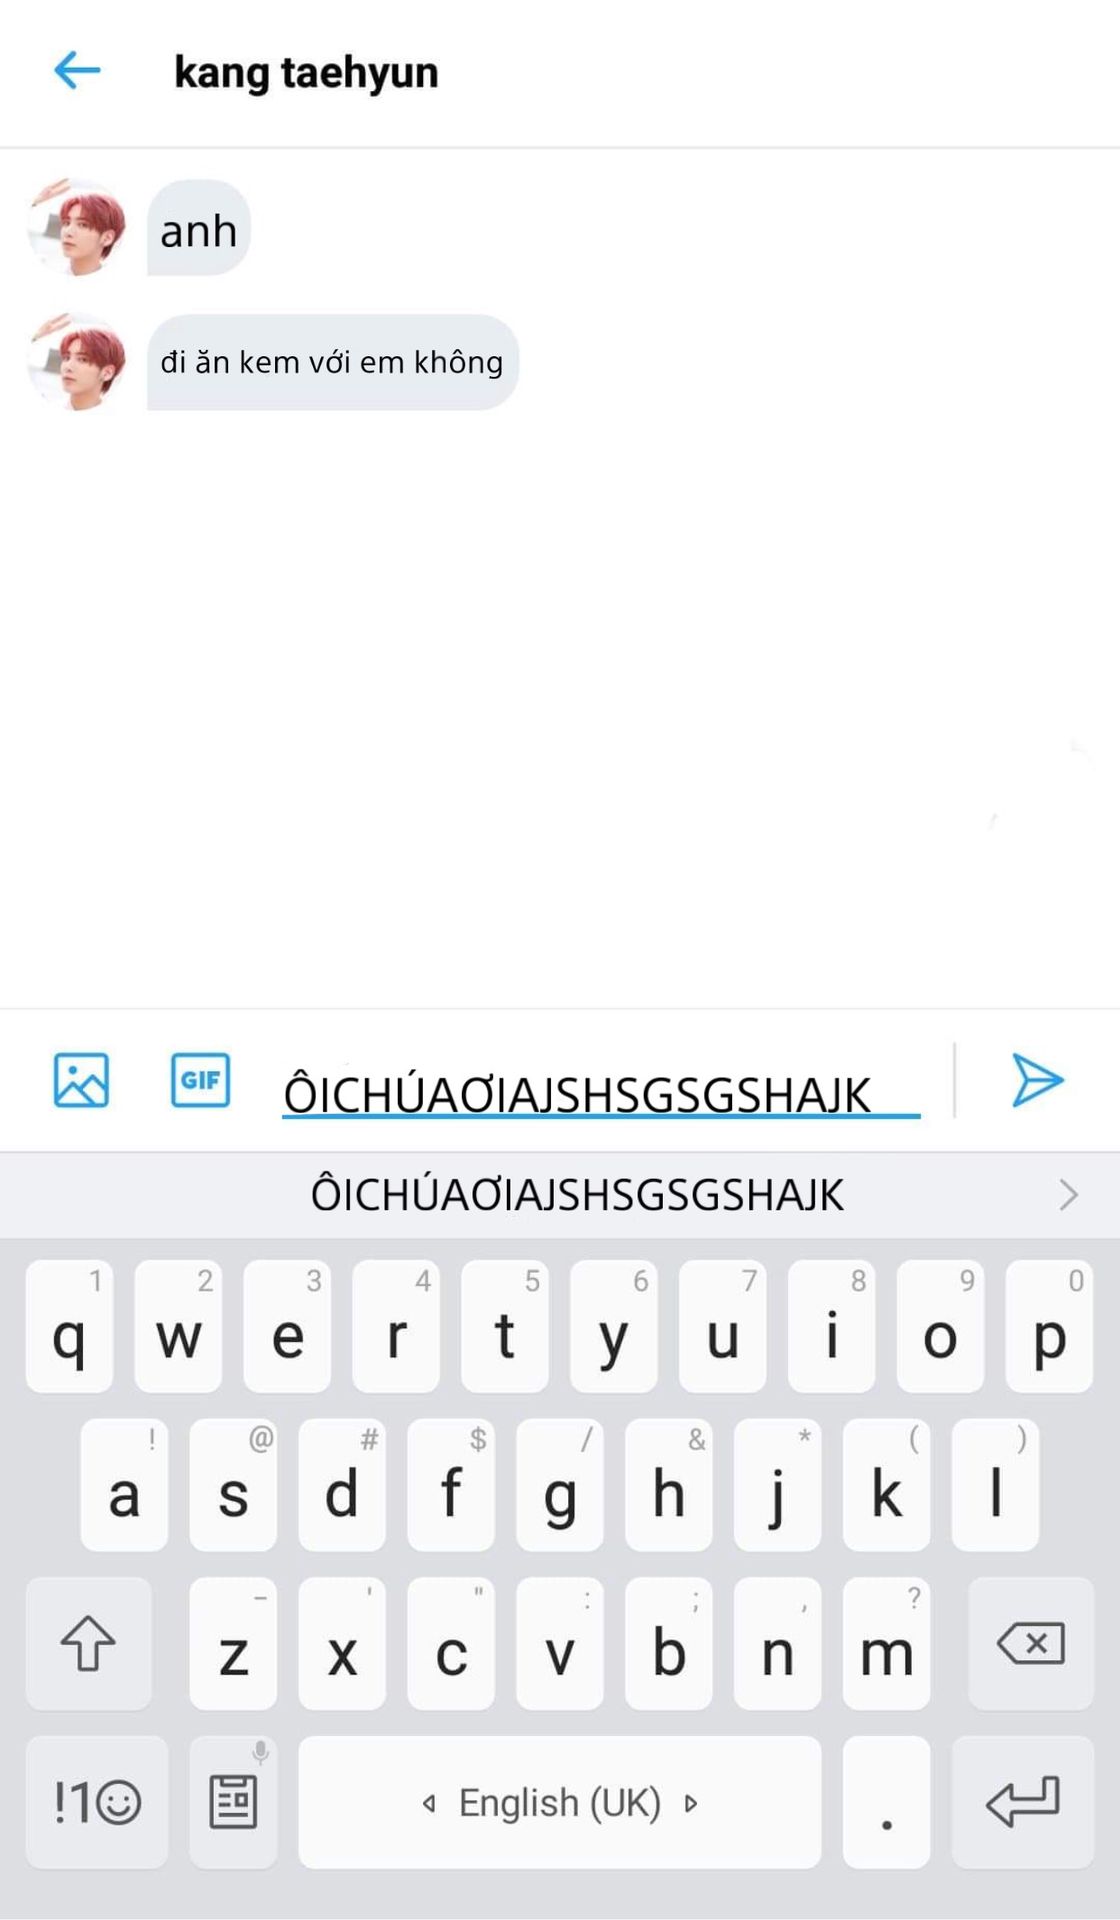Screen dimensions: 1120x1920
Task: Tap the period key
Action: 886,1802
